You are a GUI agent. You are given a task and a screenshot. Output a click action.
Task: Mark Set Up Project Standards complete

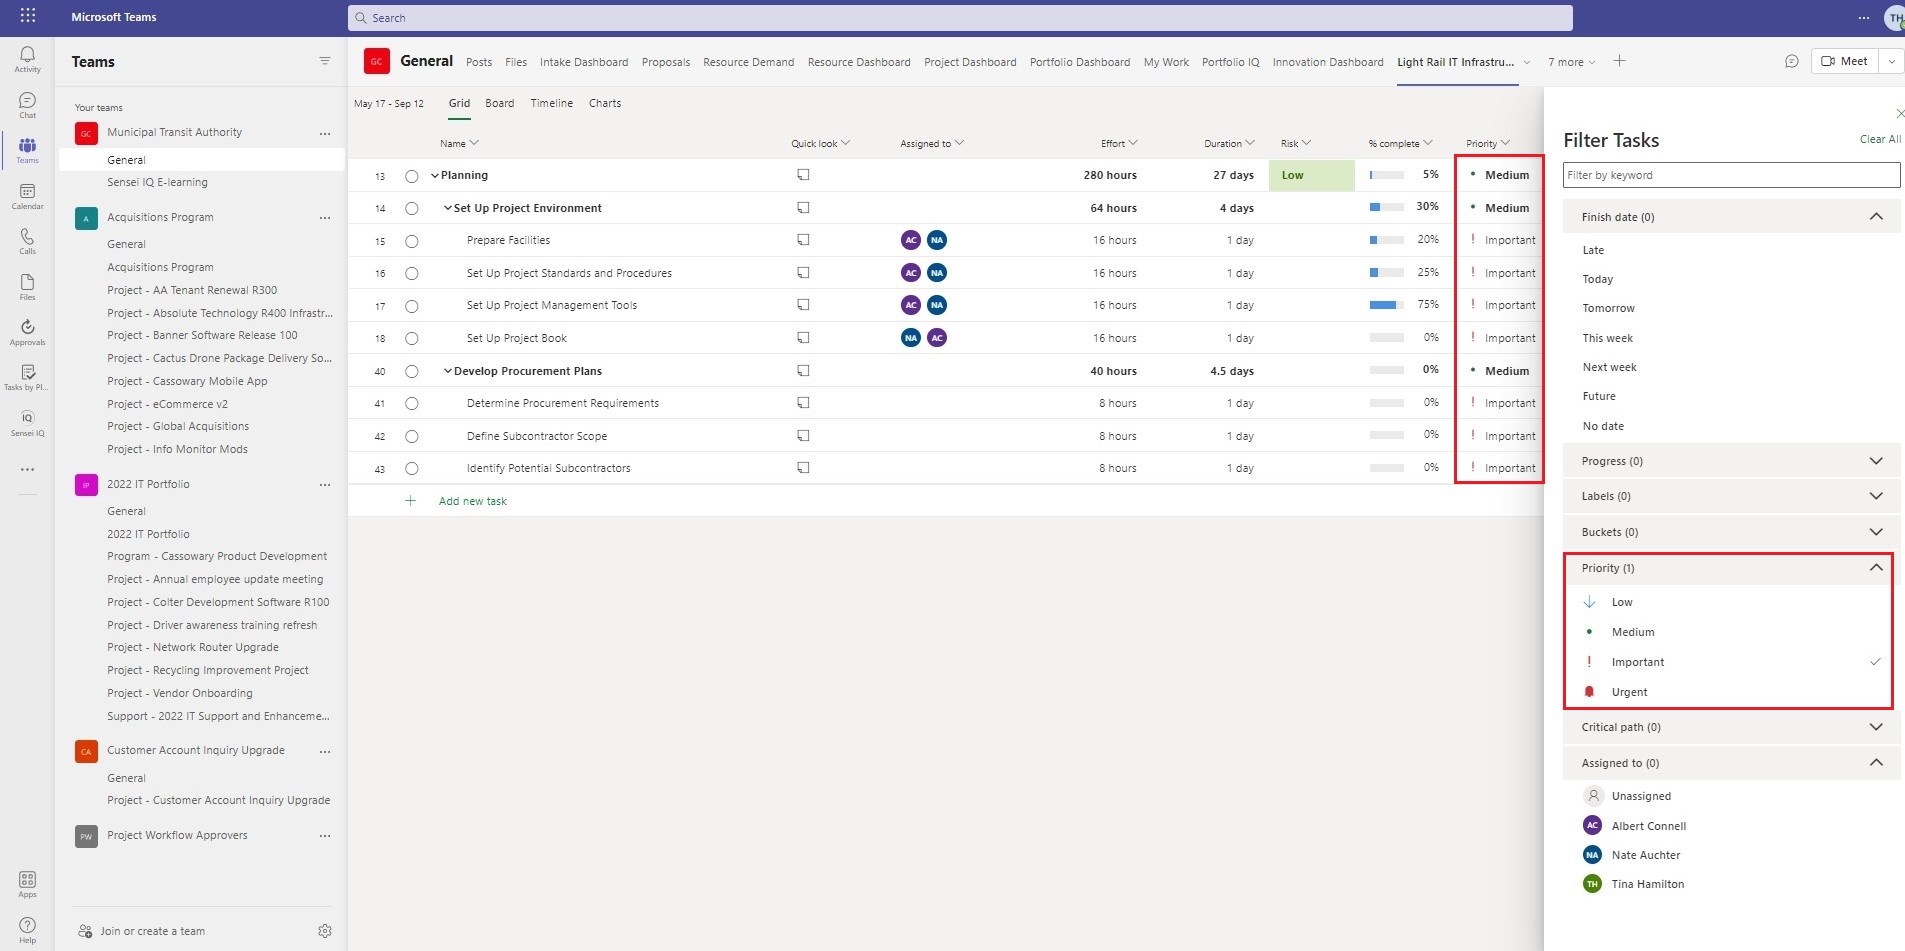(x=411, y=274)
